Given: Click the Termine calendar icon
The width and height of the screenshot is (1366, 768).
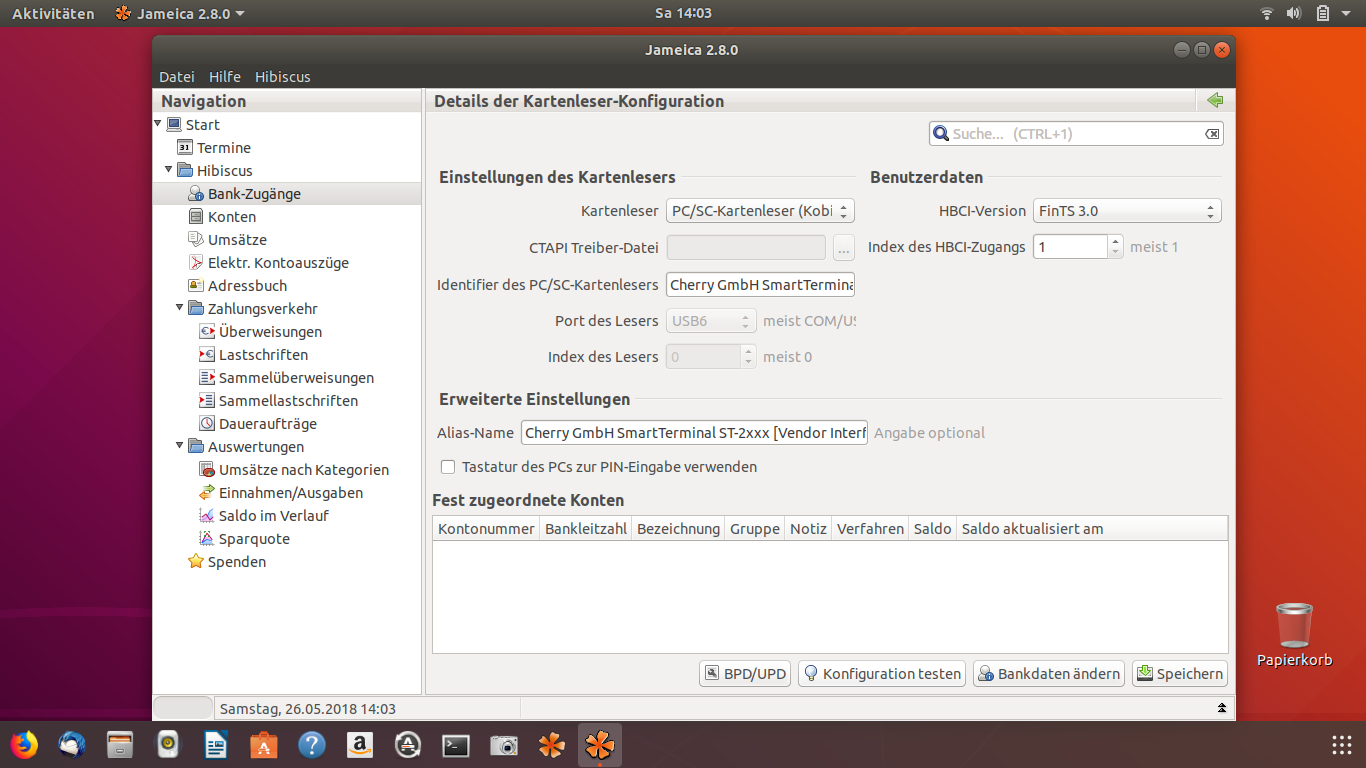Looking at the screenshot, I should pos(184,147).
